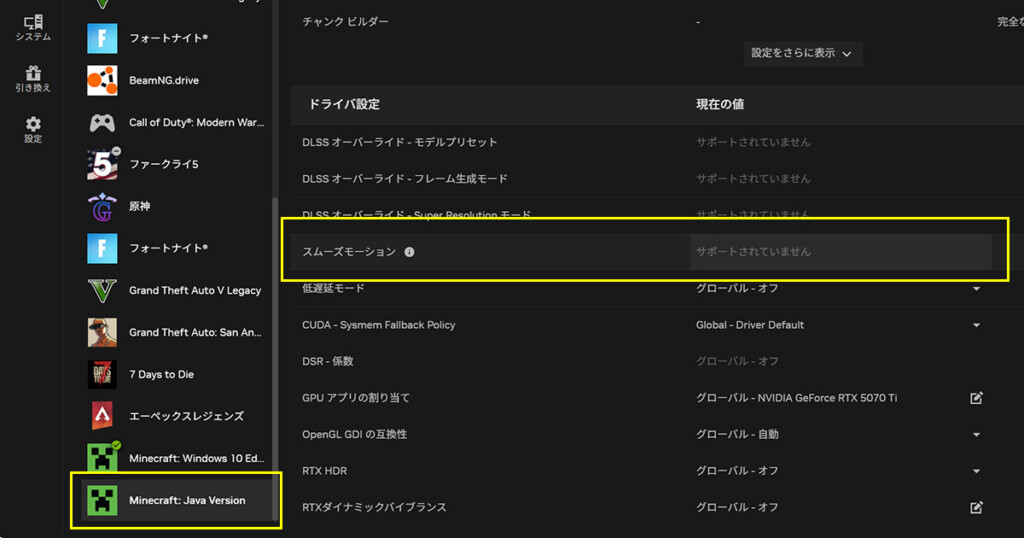Click 低遅延モード setting label

pos(333,289)
